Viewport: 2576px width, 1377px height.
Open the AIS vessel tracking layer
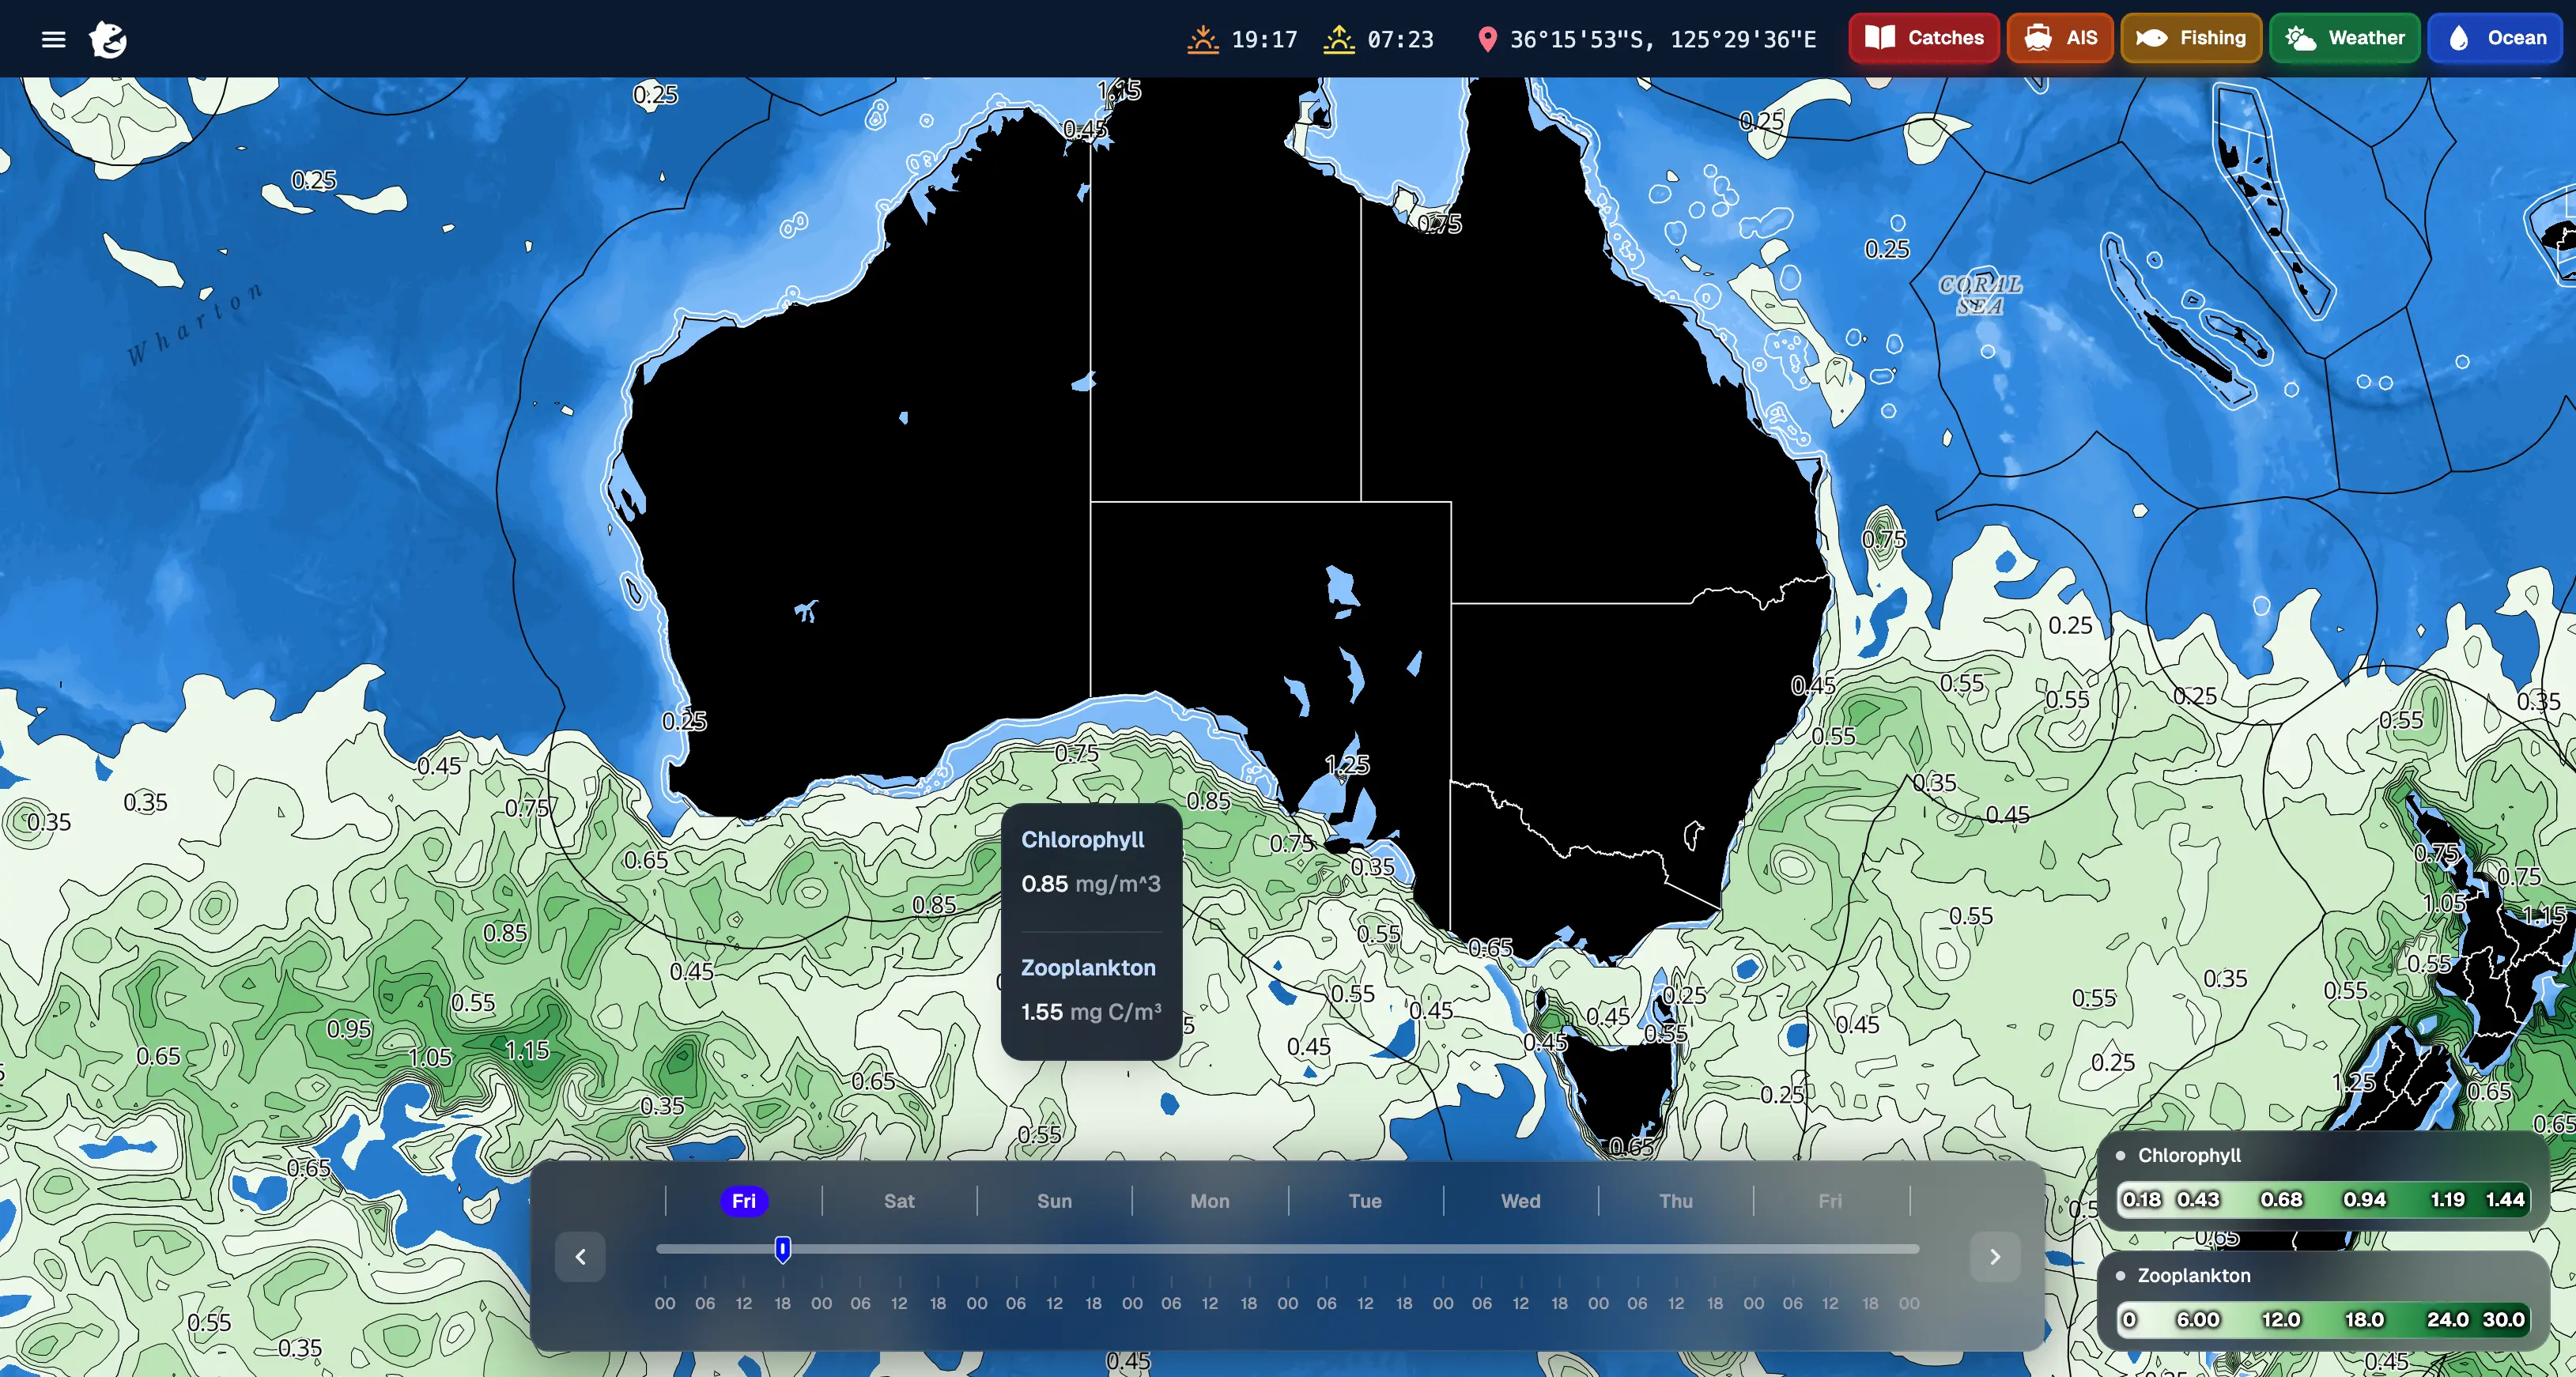[2059, 38]
